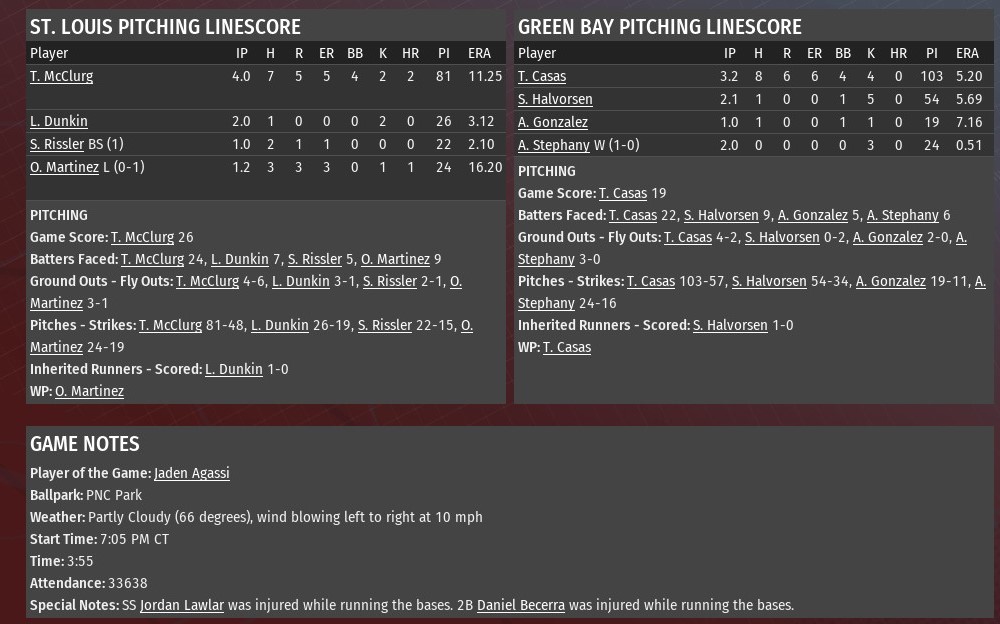This screenshot has height=624, width=1000.
Task: Click L. Dunkin in Inherited Runners line
Action: tap(234, 369)
